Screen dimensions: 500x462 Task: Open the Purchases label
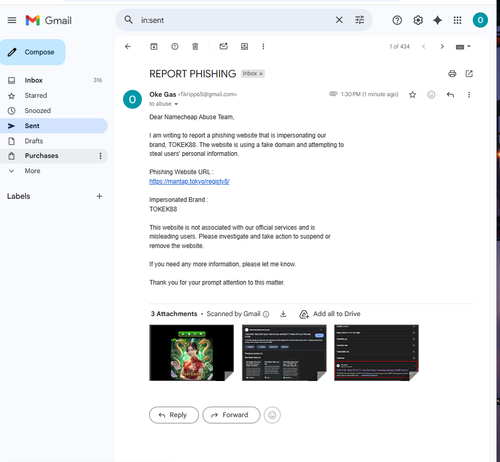click(x=41, y=156)
